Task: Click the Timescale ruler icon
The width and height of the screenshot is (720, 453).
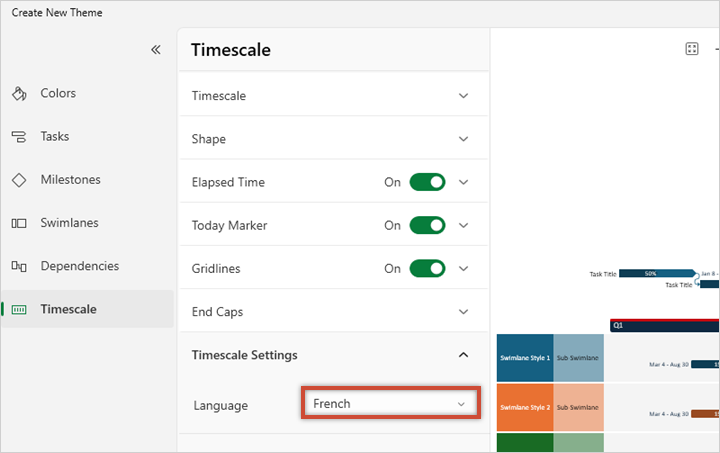Action: coord(19,310)
